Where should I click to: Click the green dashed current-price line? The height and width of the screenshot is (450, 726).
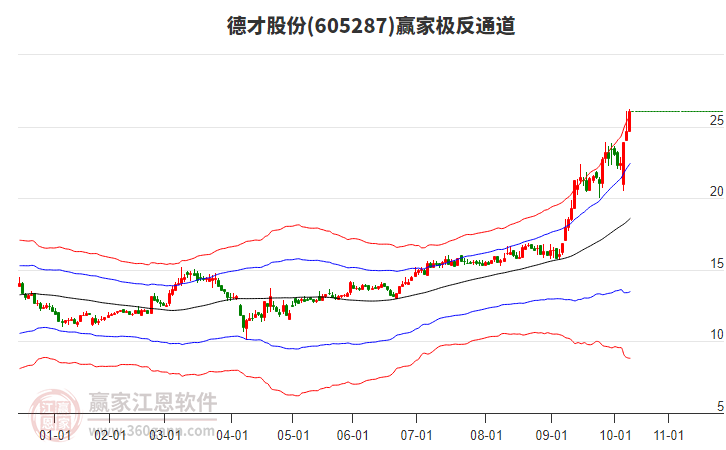(x=677, y=111)
